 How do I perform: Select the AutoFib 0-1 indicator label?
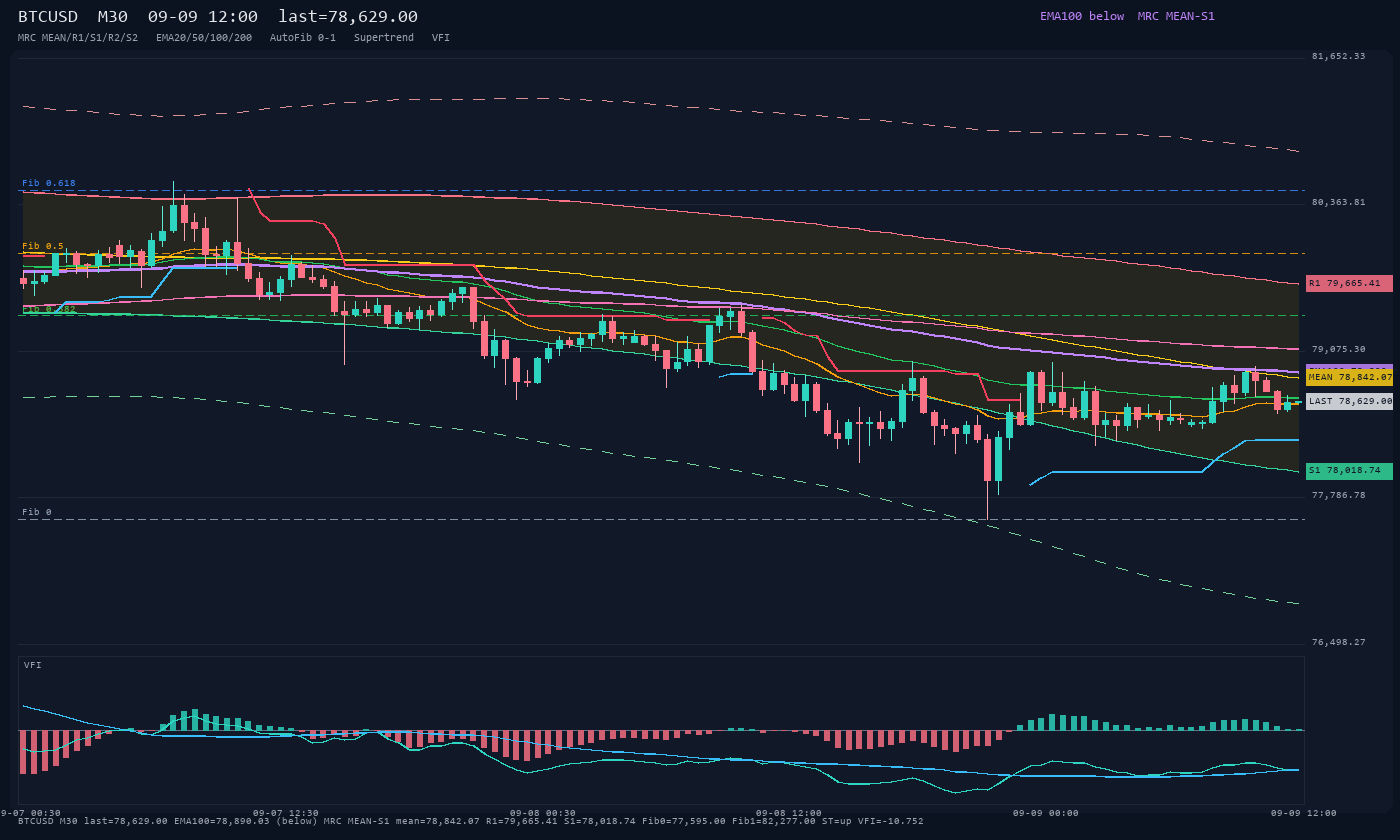(303, 37)
